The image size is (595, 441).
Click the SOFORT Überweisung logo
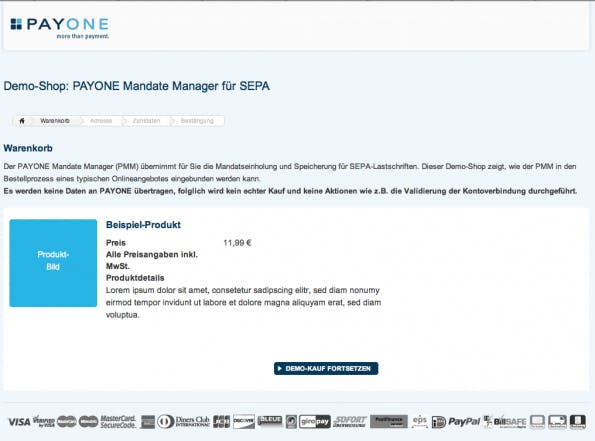(350, 422)
